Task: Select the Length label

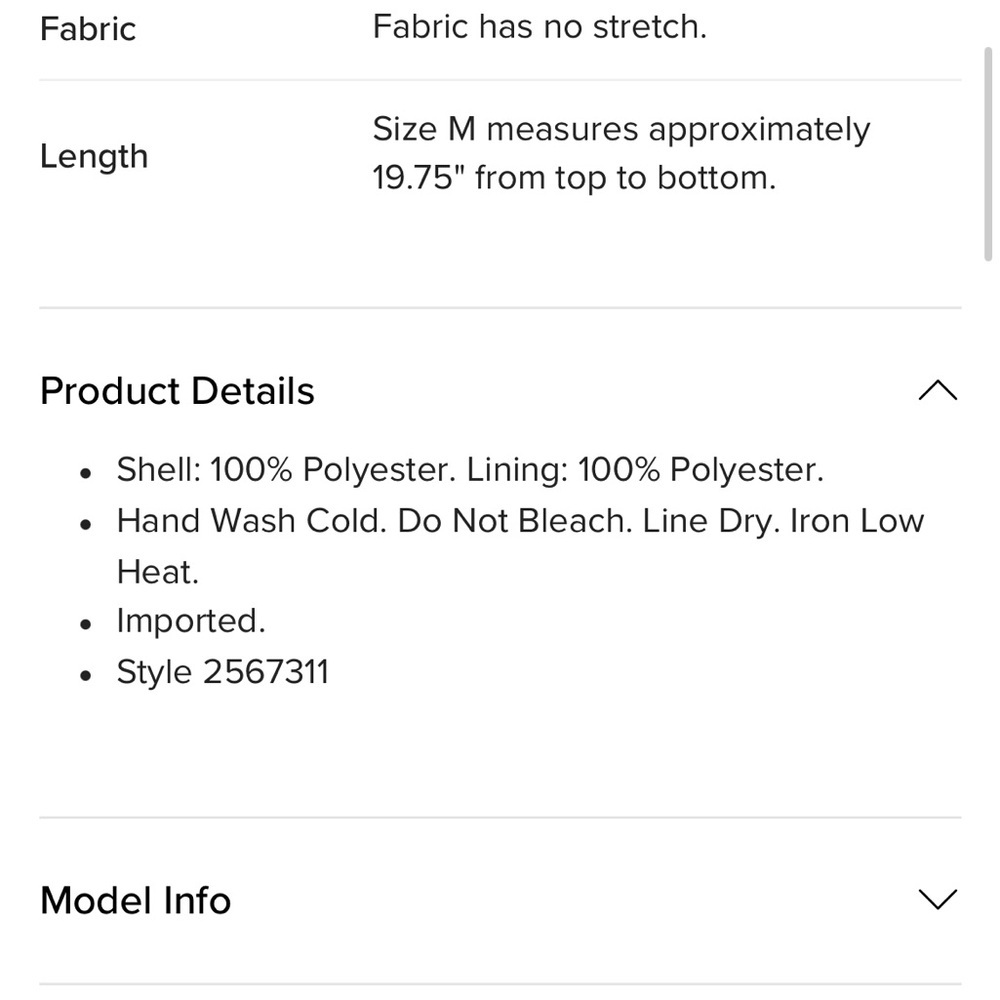Action: click(94, 157)
